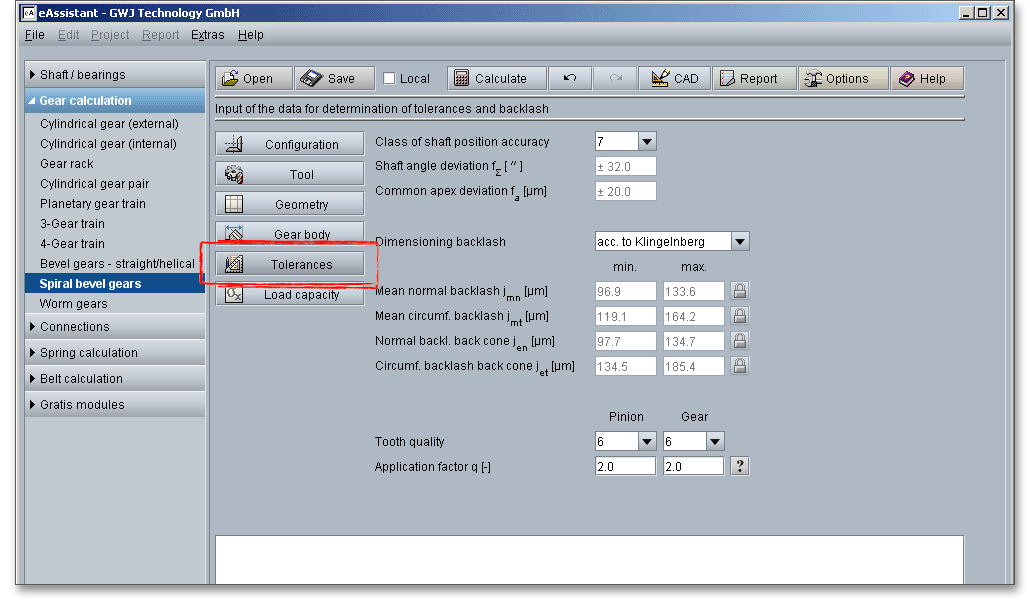Open the shaft position accuracy class dropdown
Image resolution: width=1030 pixels, height=600 pixels.
click(646, 142)
